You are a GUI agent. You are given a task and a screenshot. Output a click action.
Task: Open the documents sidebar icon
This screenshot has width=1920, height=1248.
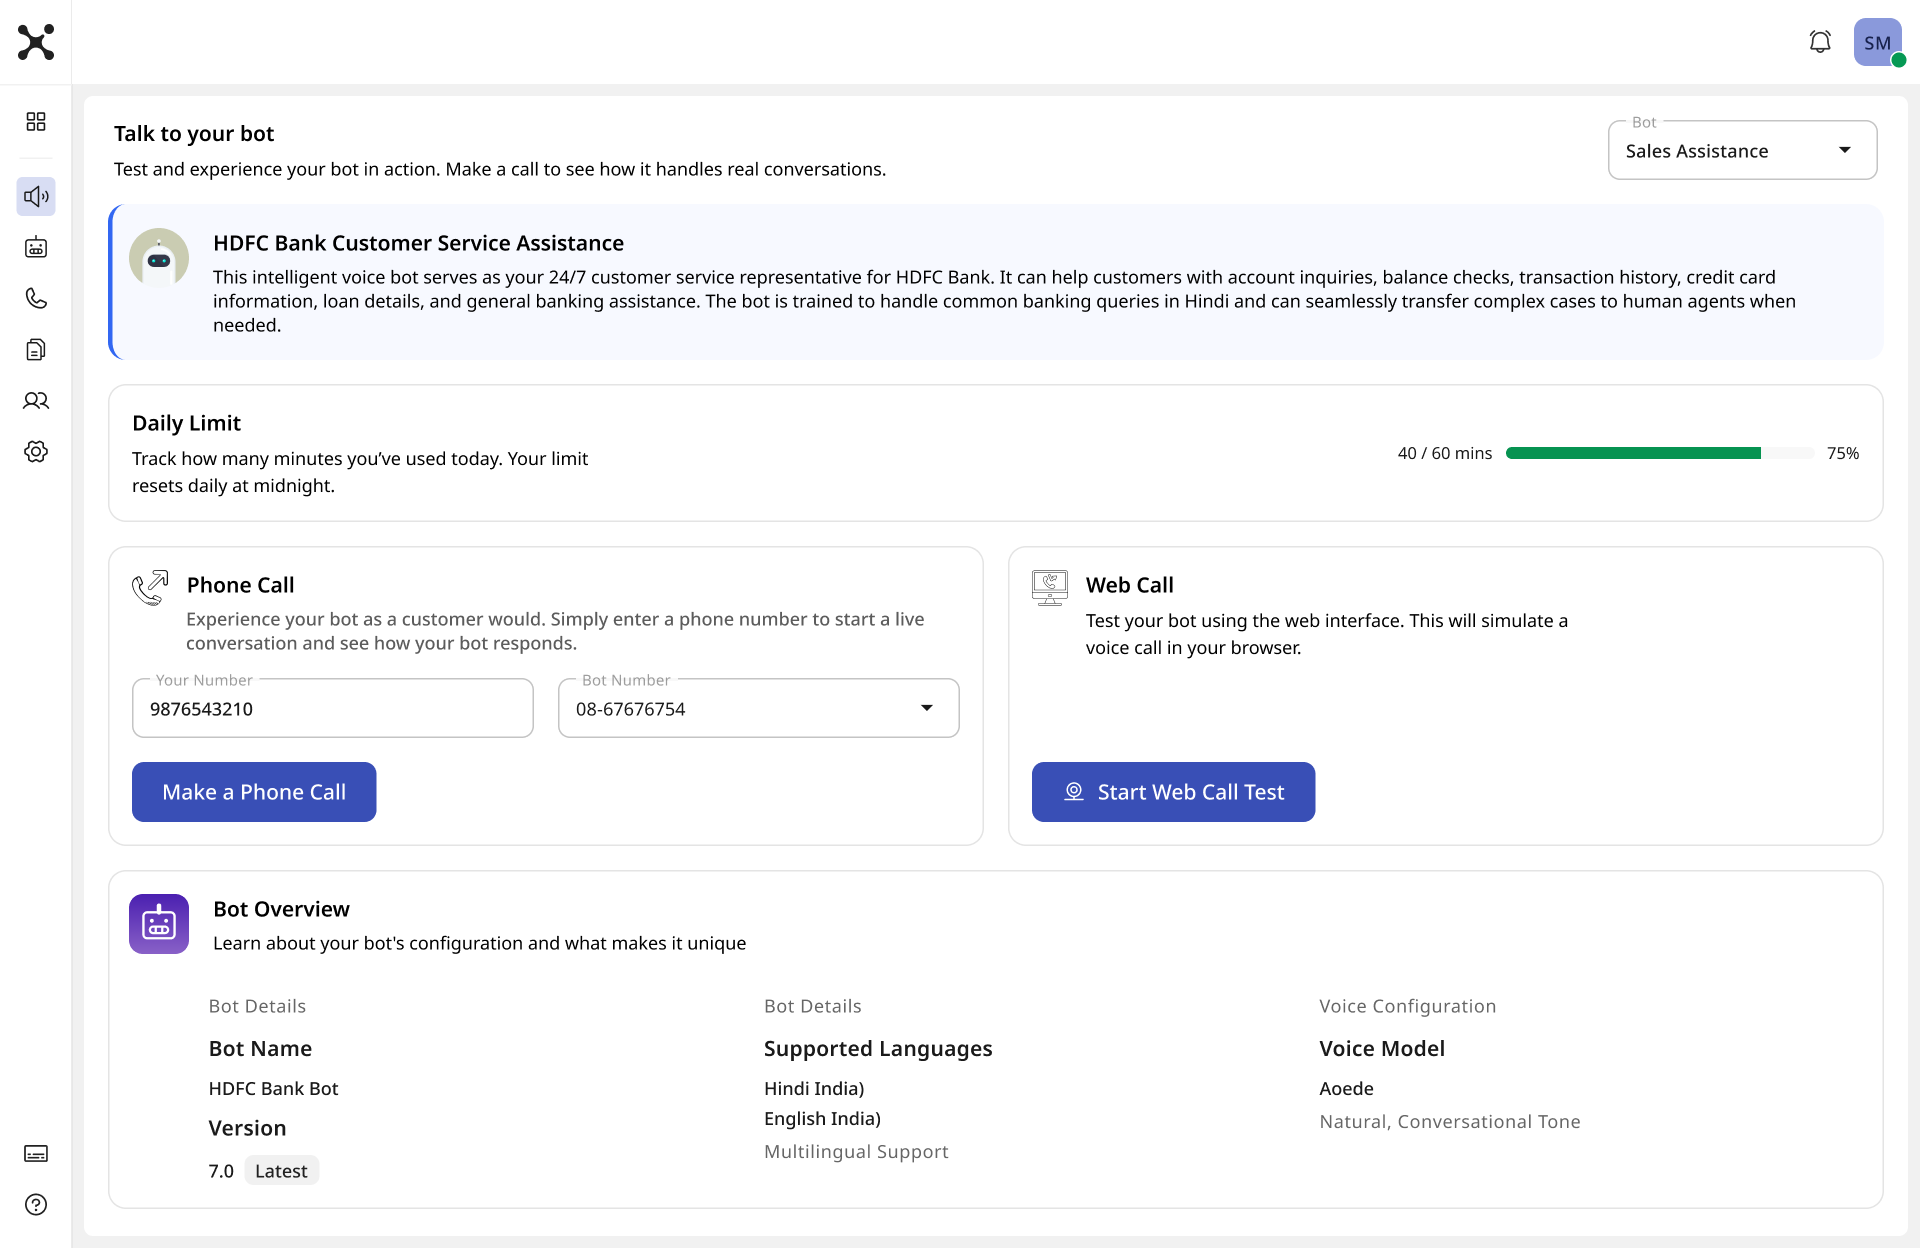[x=36, y=349]
